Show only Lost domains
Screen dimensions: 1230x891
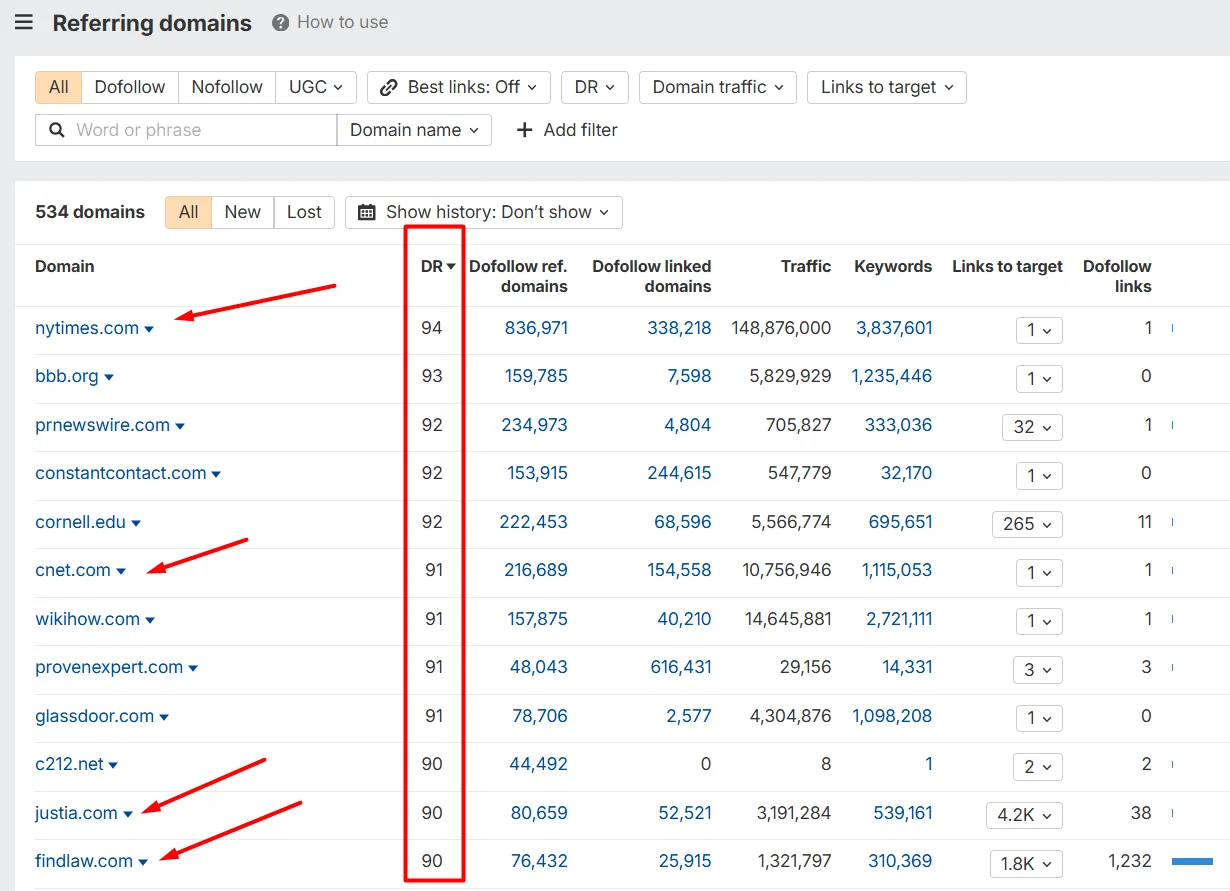304,212
